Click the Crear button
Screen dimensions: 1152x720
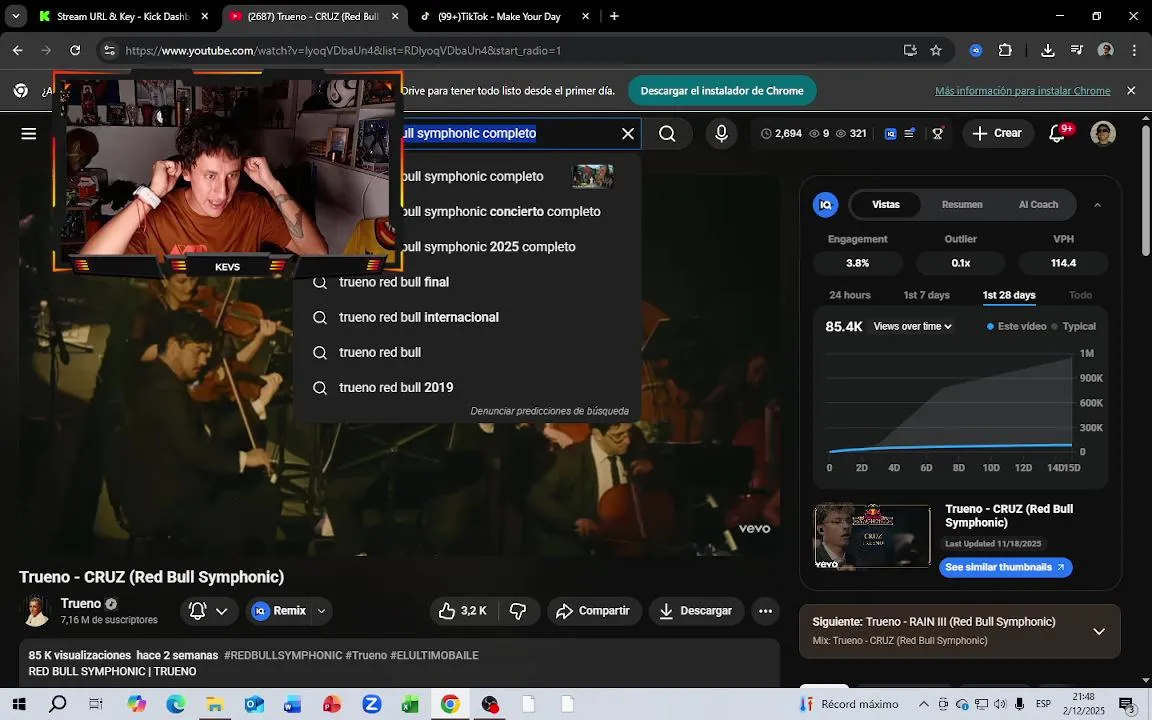tap(997, 134)
